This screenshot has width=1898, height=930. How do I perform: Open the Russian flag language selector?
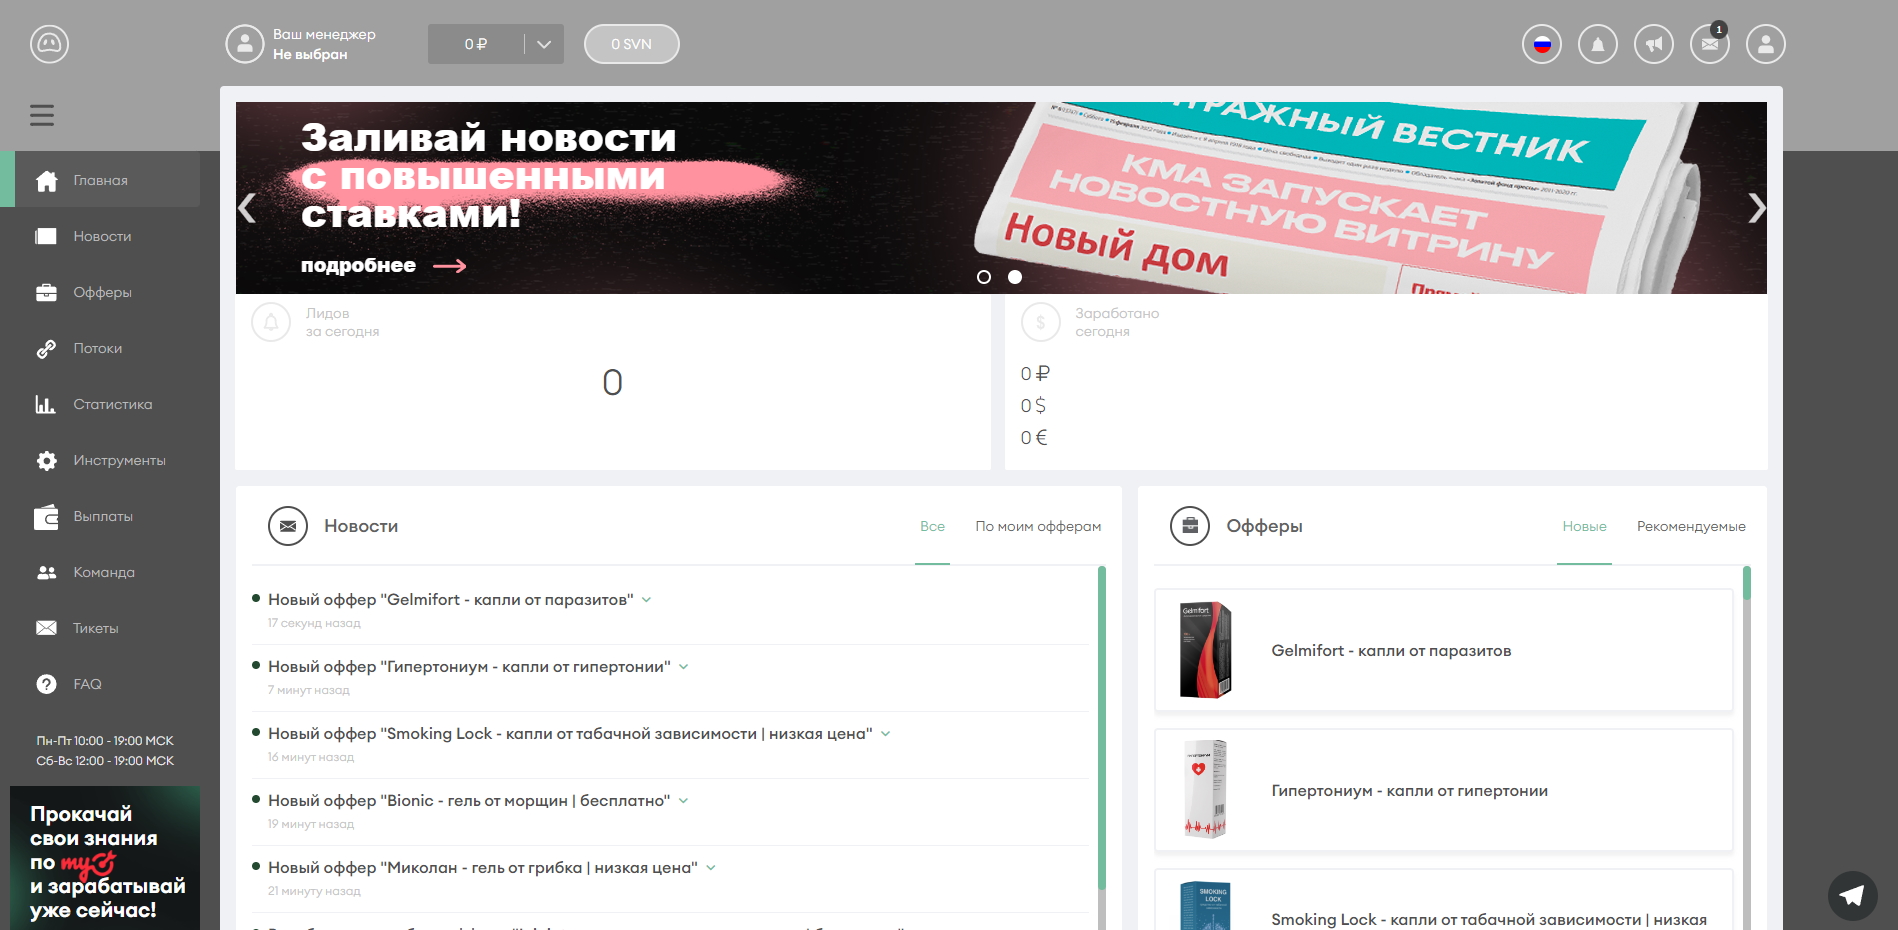(x=1542, y=44)
